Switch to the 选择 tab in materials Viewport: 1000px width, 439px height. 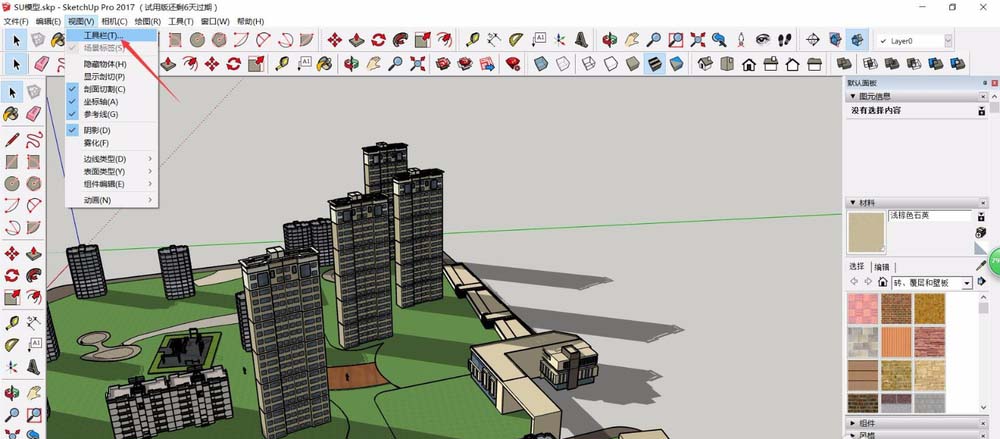[x=857, y=267]
